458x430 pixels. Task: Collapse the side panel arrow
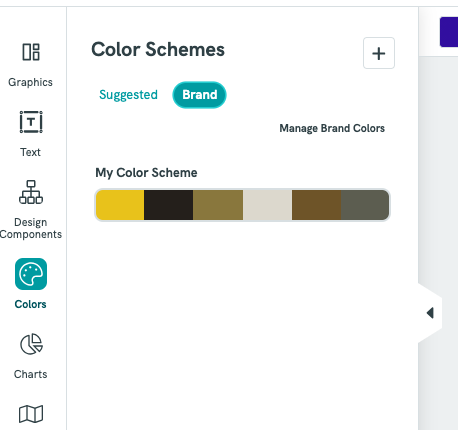(x=430, y=313)
